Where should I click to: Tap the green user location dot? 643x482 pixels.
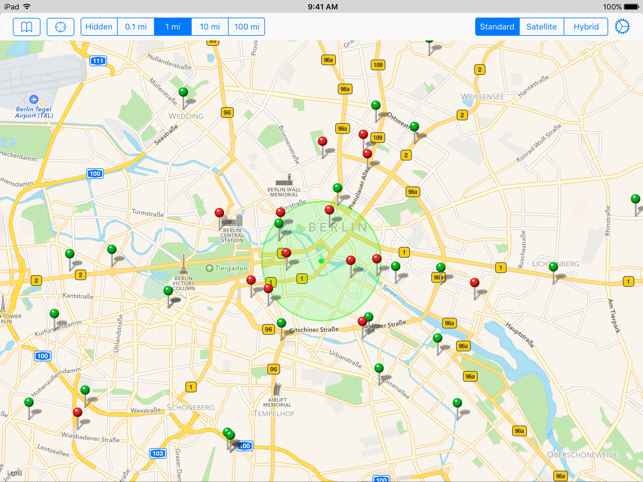[321, 261]
